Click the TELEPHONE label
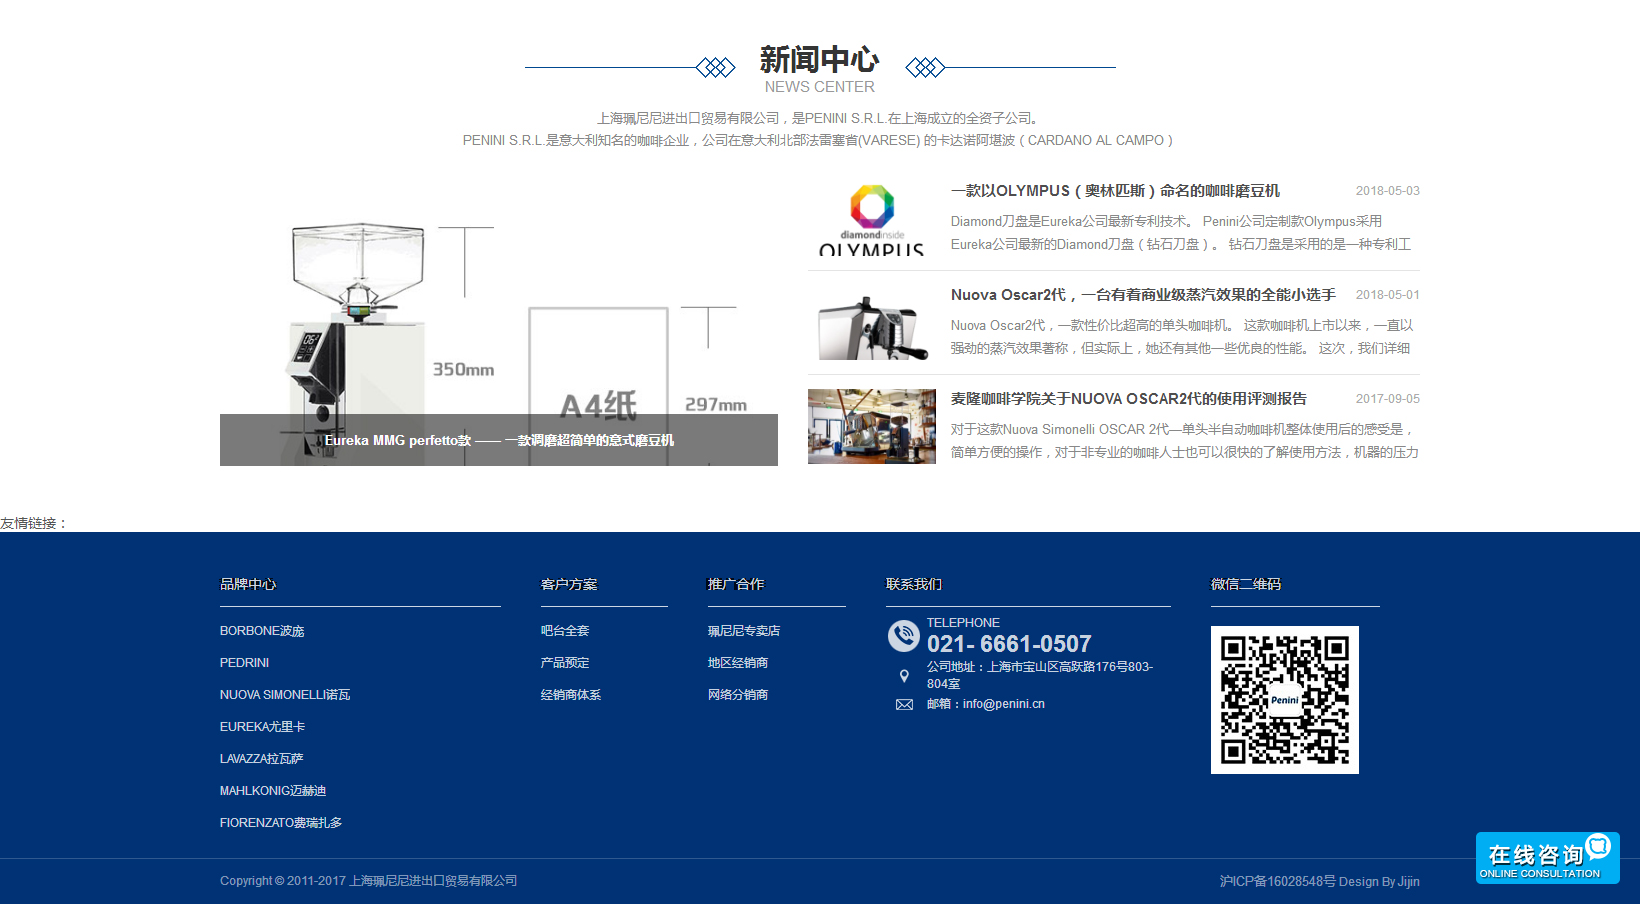This screenshot has height=904, width=1640. click(963, 623)
